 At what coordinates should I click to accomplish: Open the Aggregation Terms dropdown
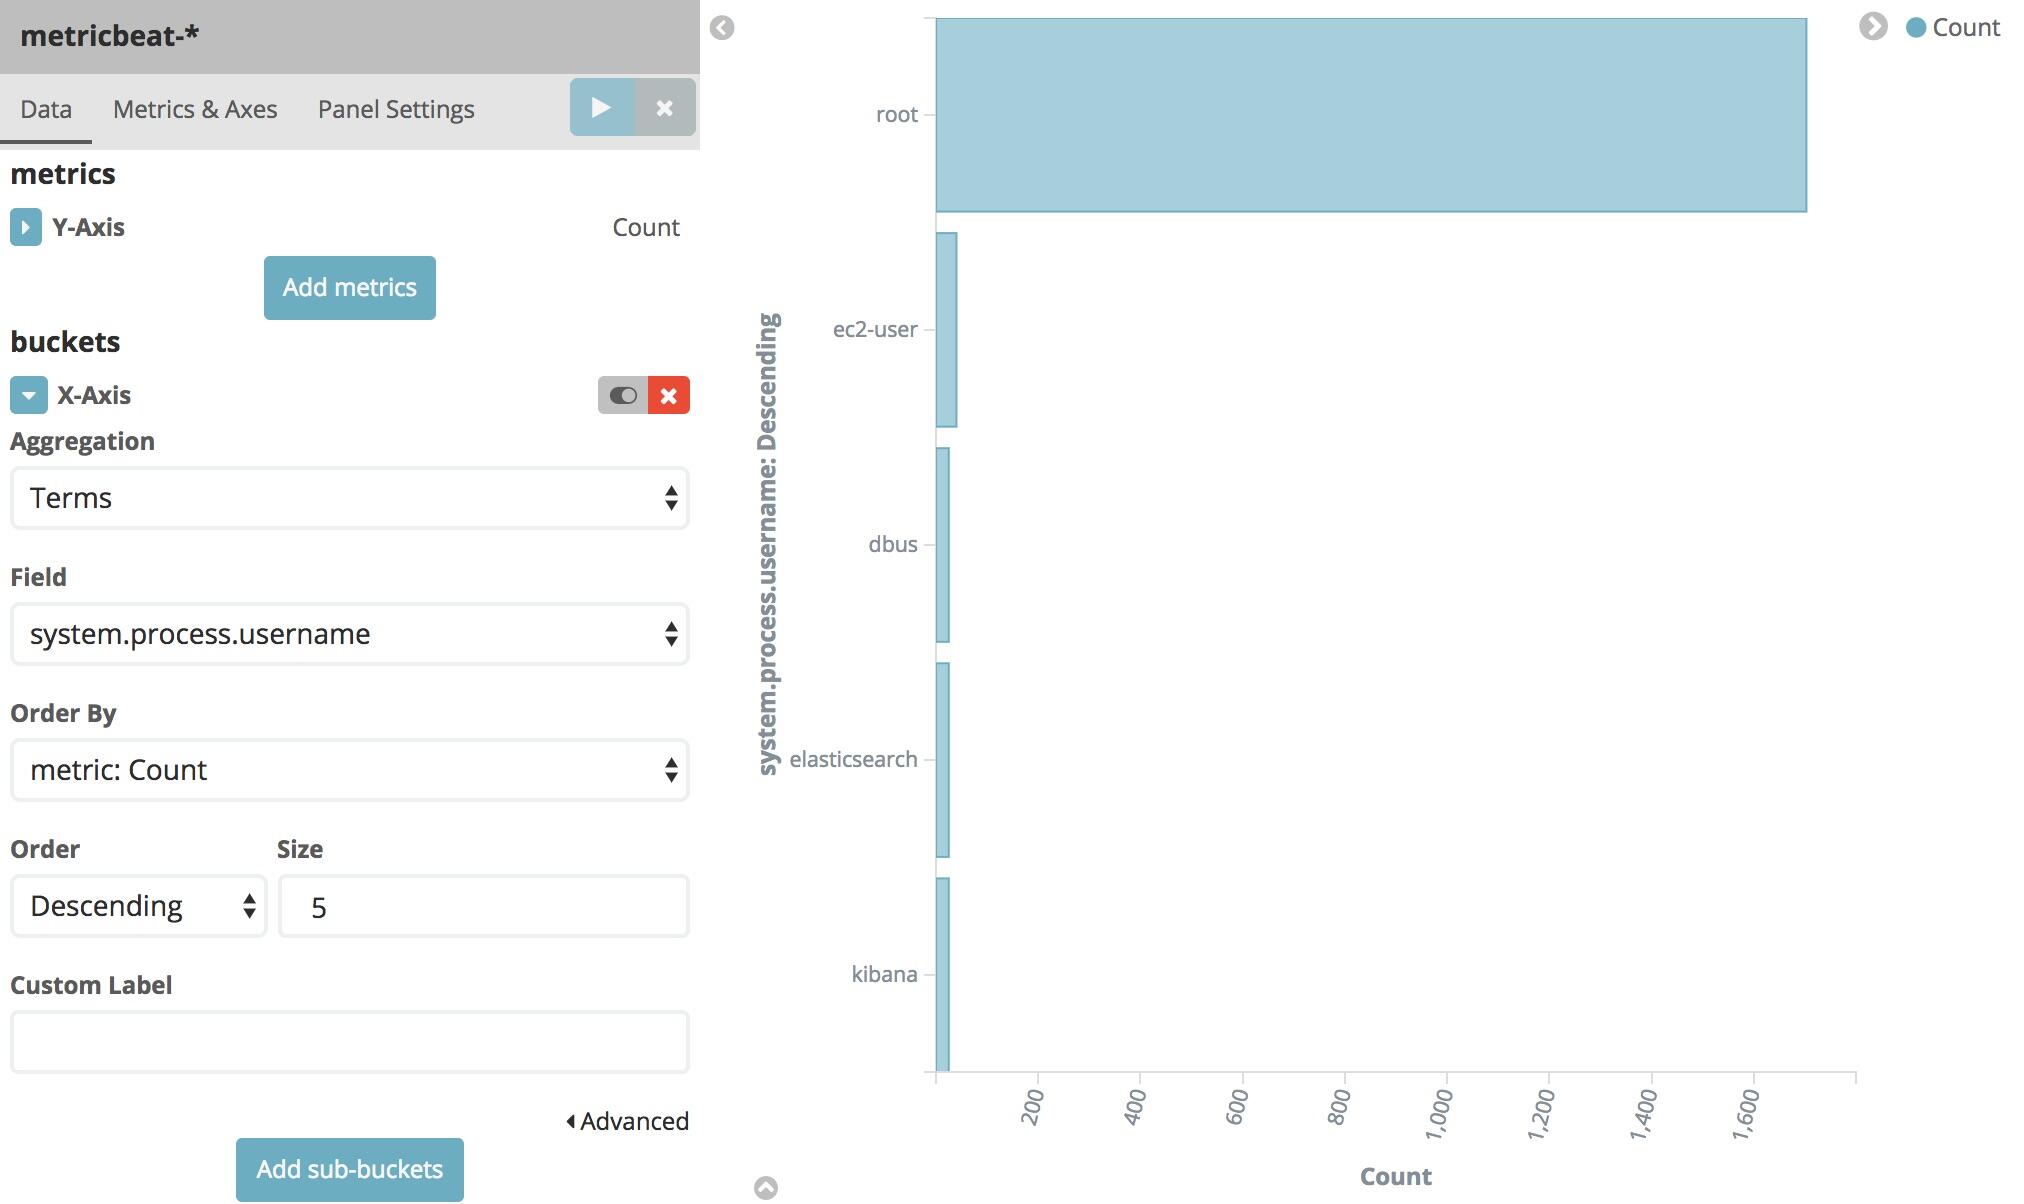(349, 498)
